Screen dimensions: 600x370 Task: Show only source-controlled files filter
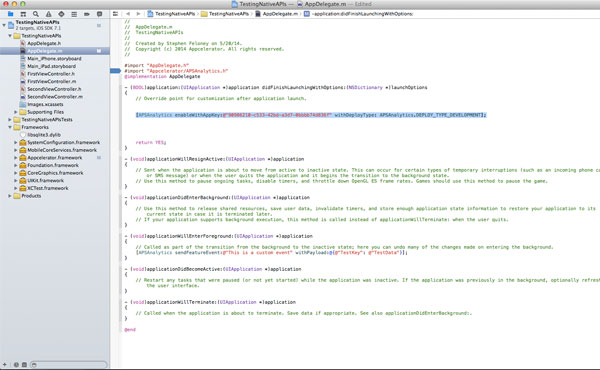pyautogui.click(x=24, y=365)
